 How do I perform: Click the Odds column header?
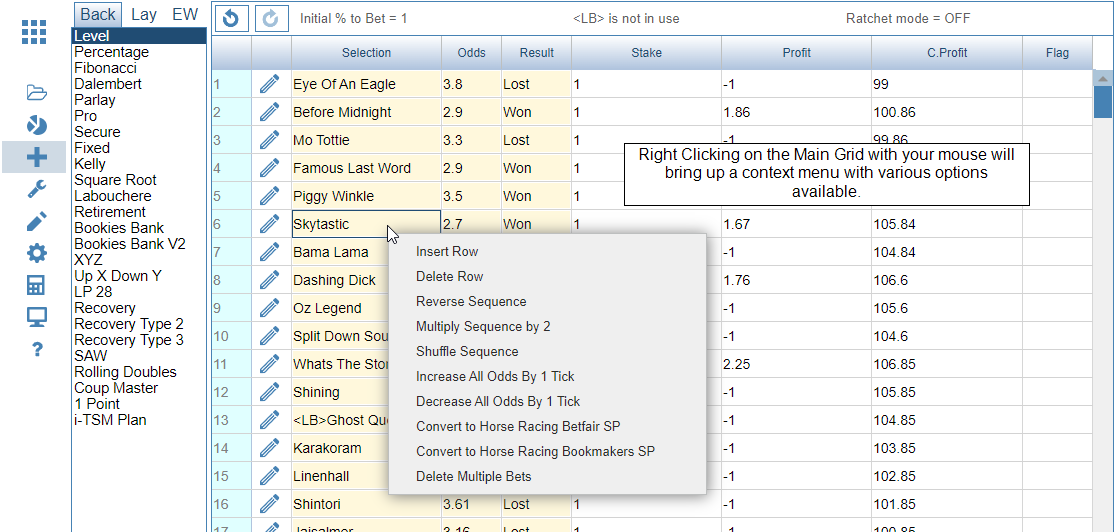pyautogui.click(x=471, y=53)
